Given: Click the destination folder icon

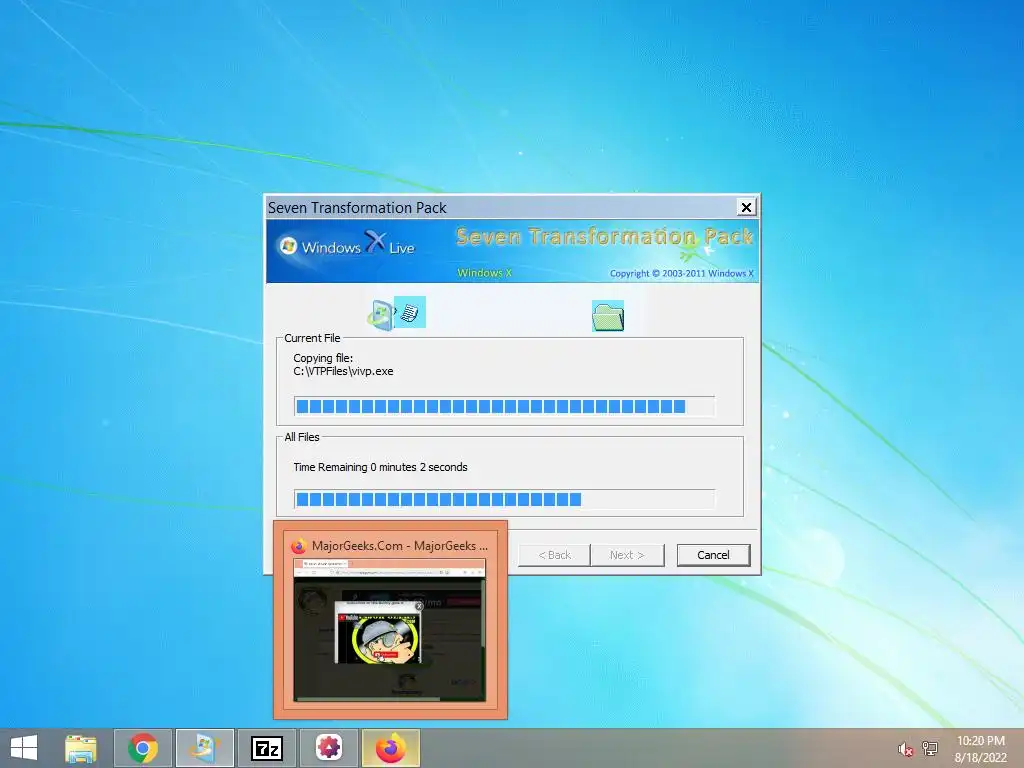Looking at the screenshot, I should [x=608, y=316].
